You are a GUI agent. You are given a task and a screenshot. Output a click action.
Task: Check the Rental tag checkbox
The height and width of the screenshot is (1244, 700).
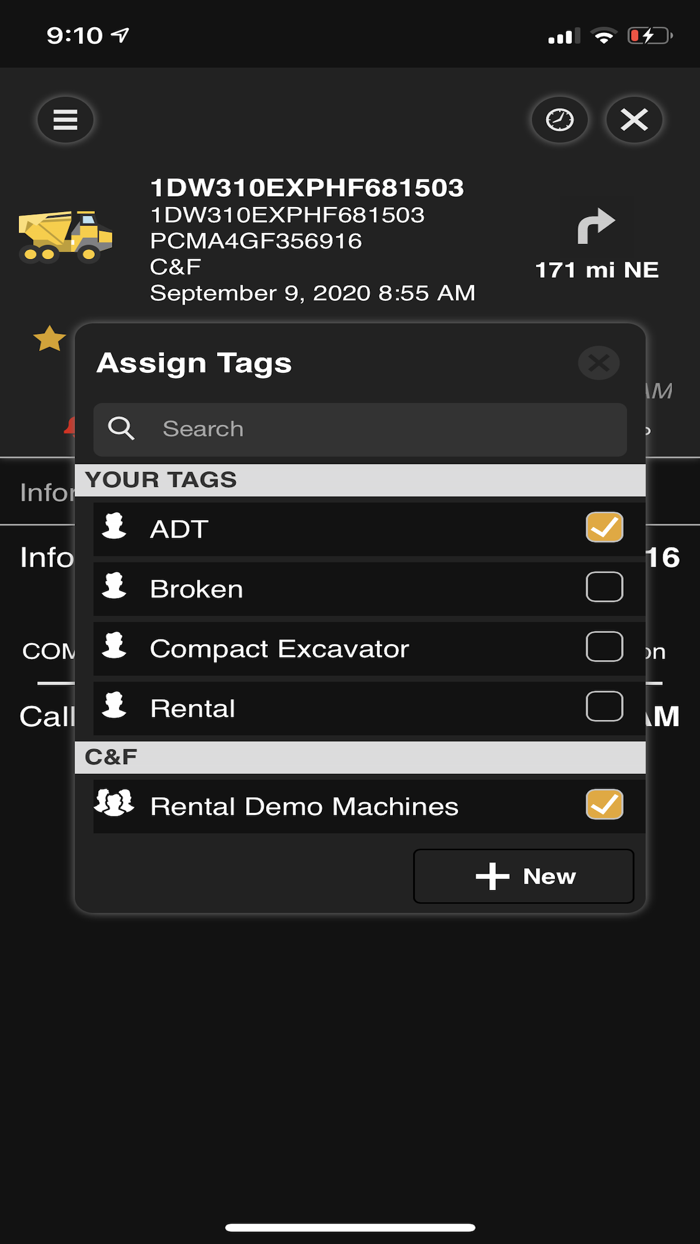tap(604, 707)
